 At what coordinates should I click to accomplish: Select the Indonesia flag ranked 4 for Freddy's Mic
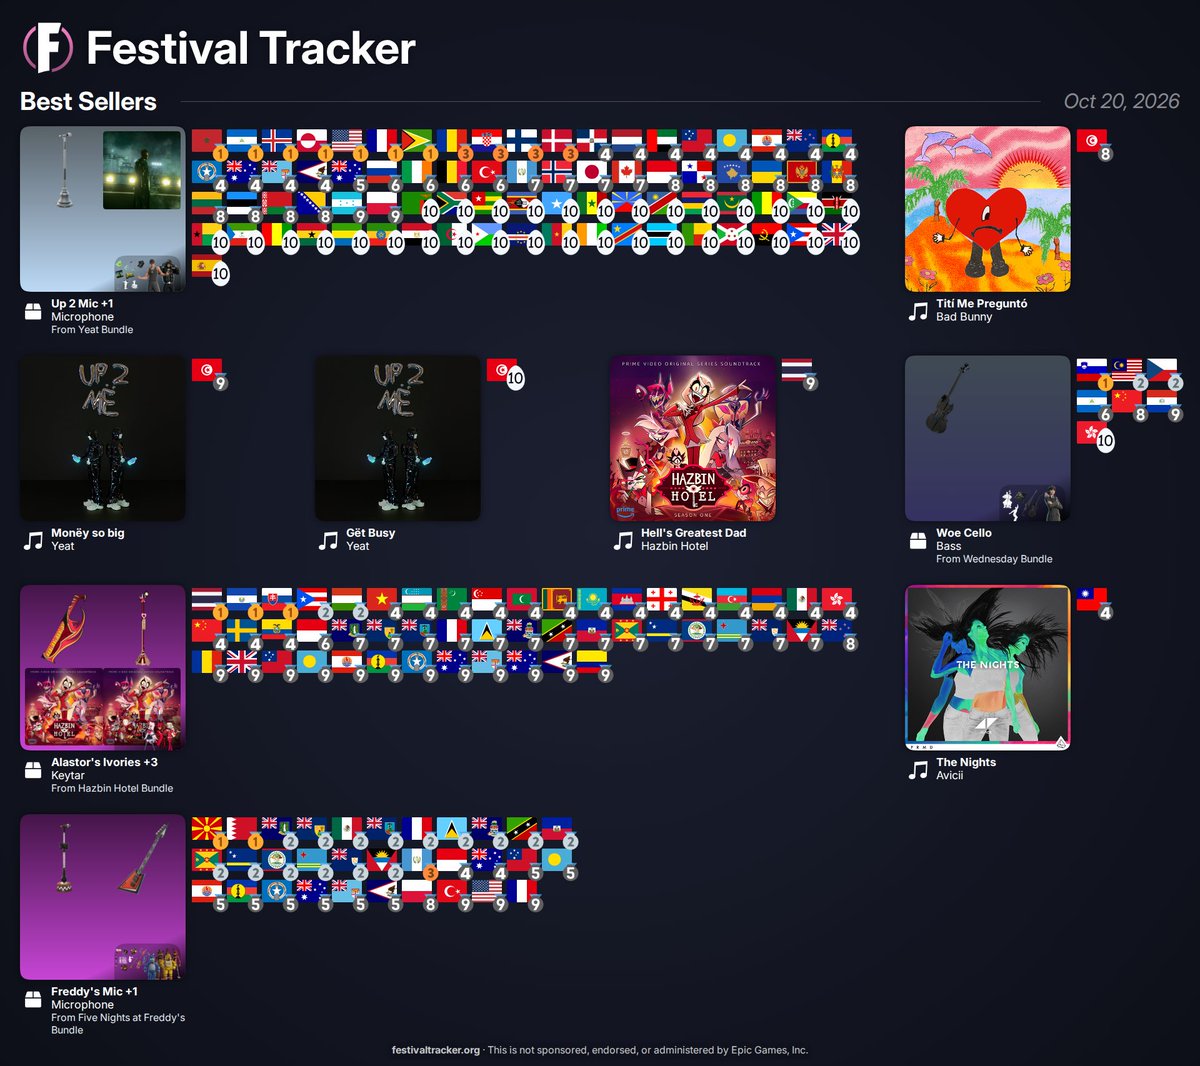(452, 860)
